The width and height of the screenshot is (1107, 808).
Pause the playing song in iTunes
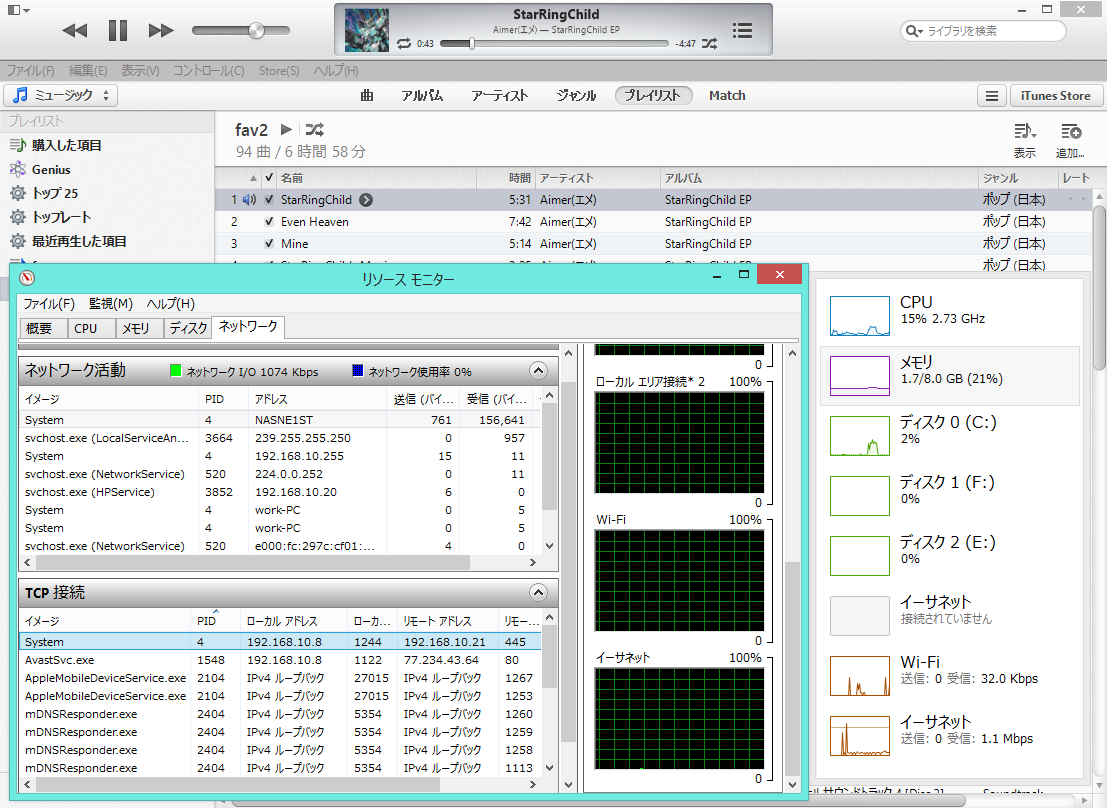point(118,30)
